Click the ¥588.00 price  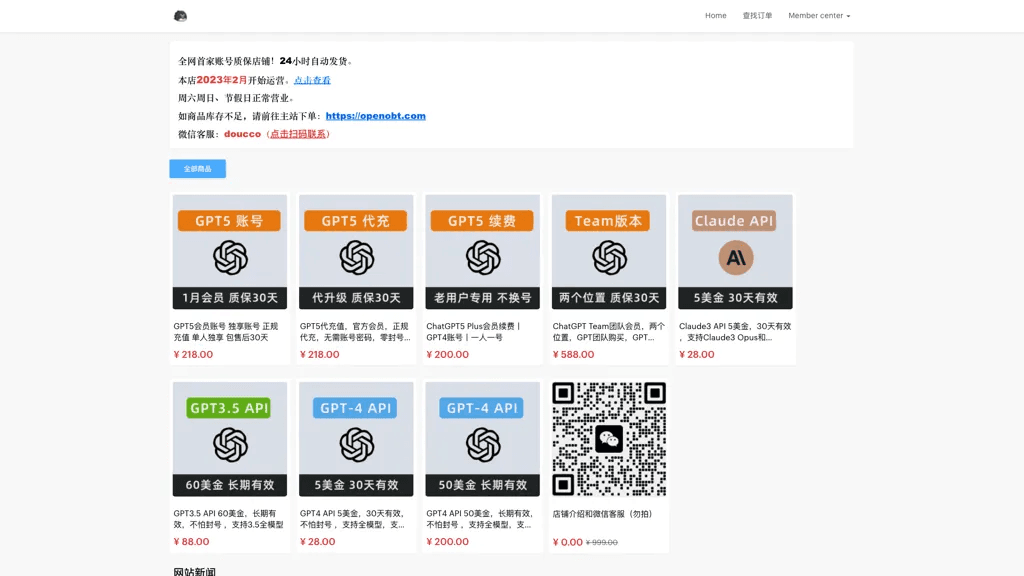pos(573,355)
